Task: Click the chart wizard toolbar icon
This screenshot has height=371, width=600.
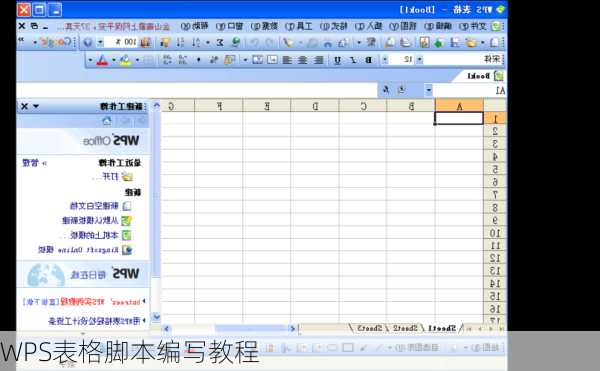Action: click(145, 42)
